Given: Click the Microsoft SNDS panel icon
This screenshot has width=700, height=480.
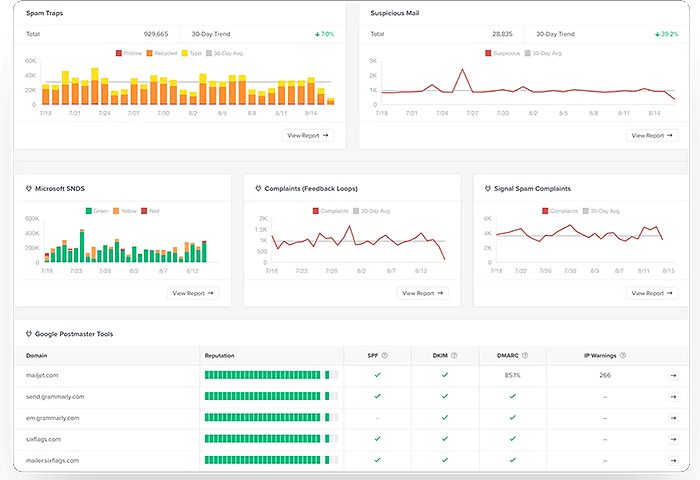Looking at the screenshot, I should click(29, 188).
